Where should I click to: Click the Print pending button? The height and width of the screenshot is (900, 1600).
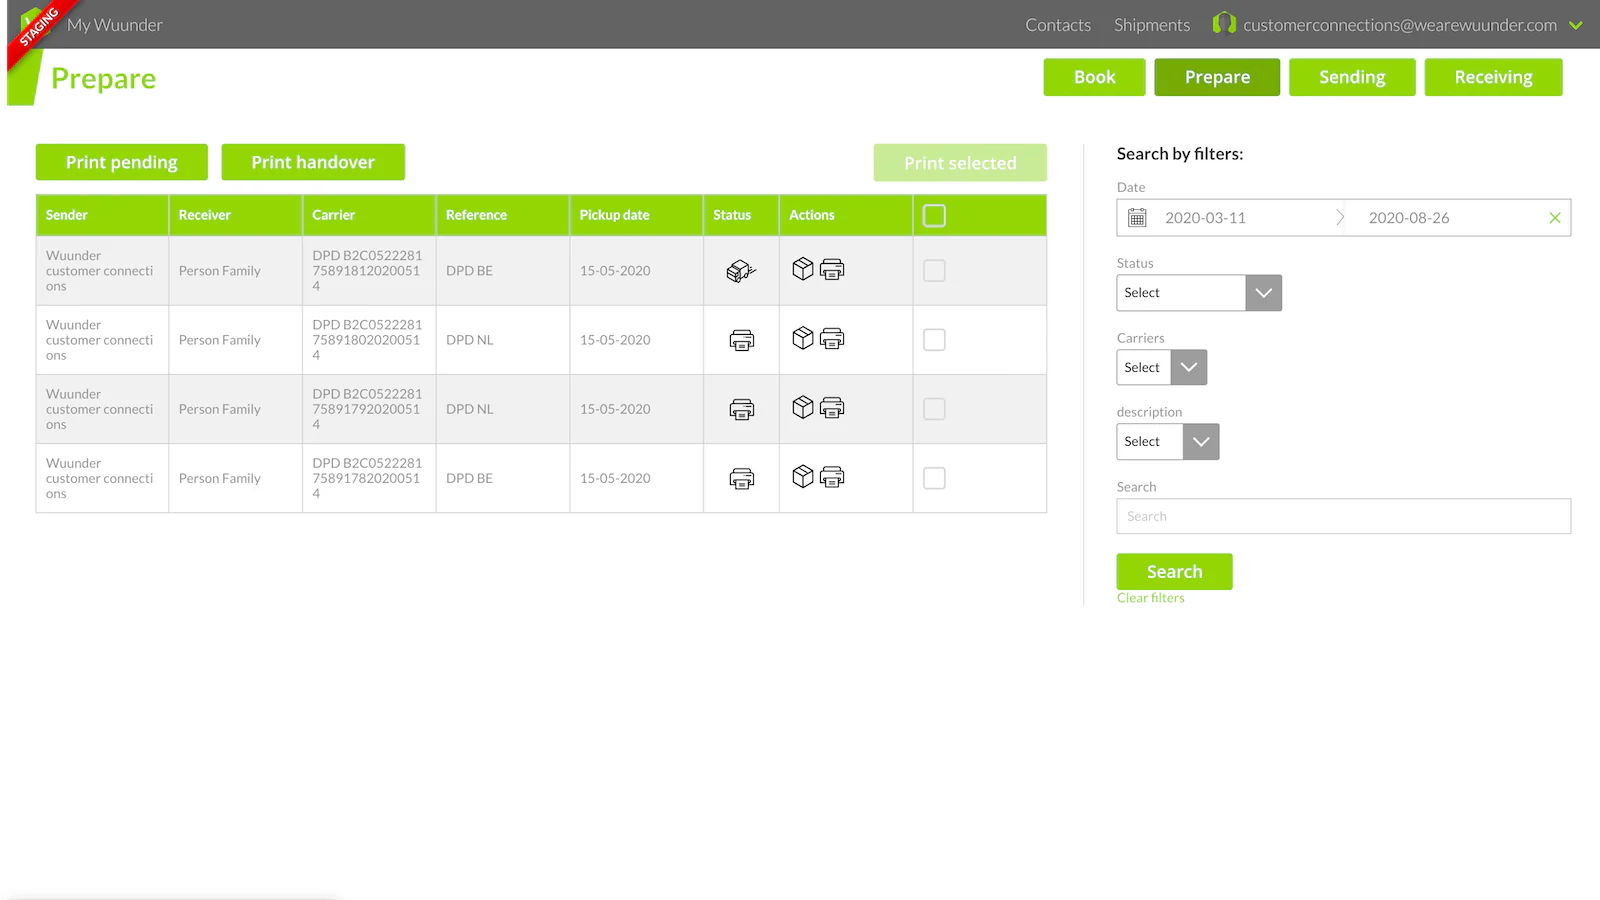click(122, 162)
